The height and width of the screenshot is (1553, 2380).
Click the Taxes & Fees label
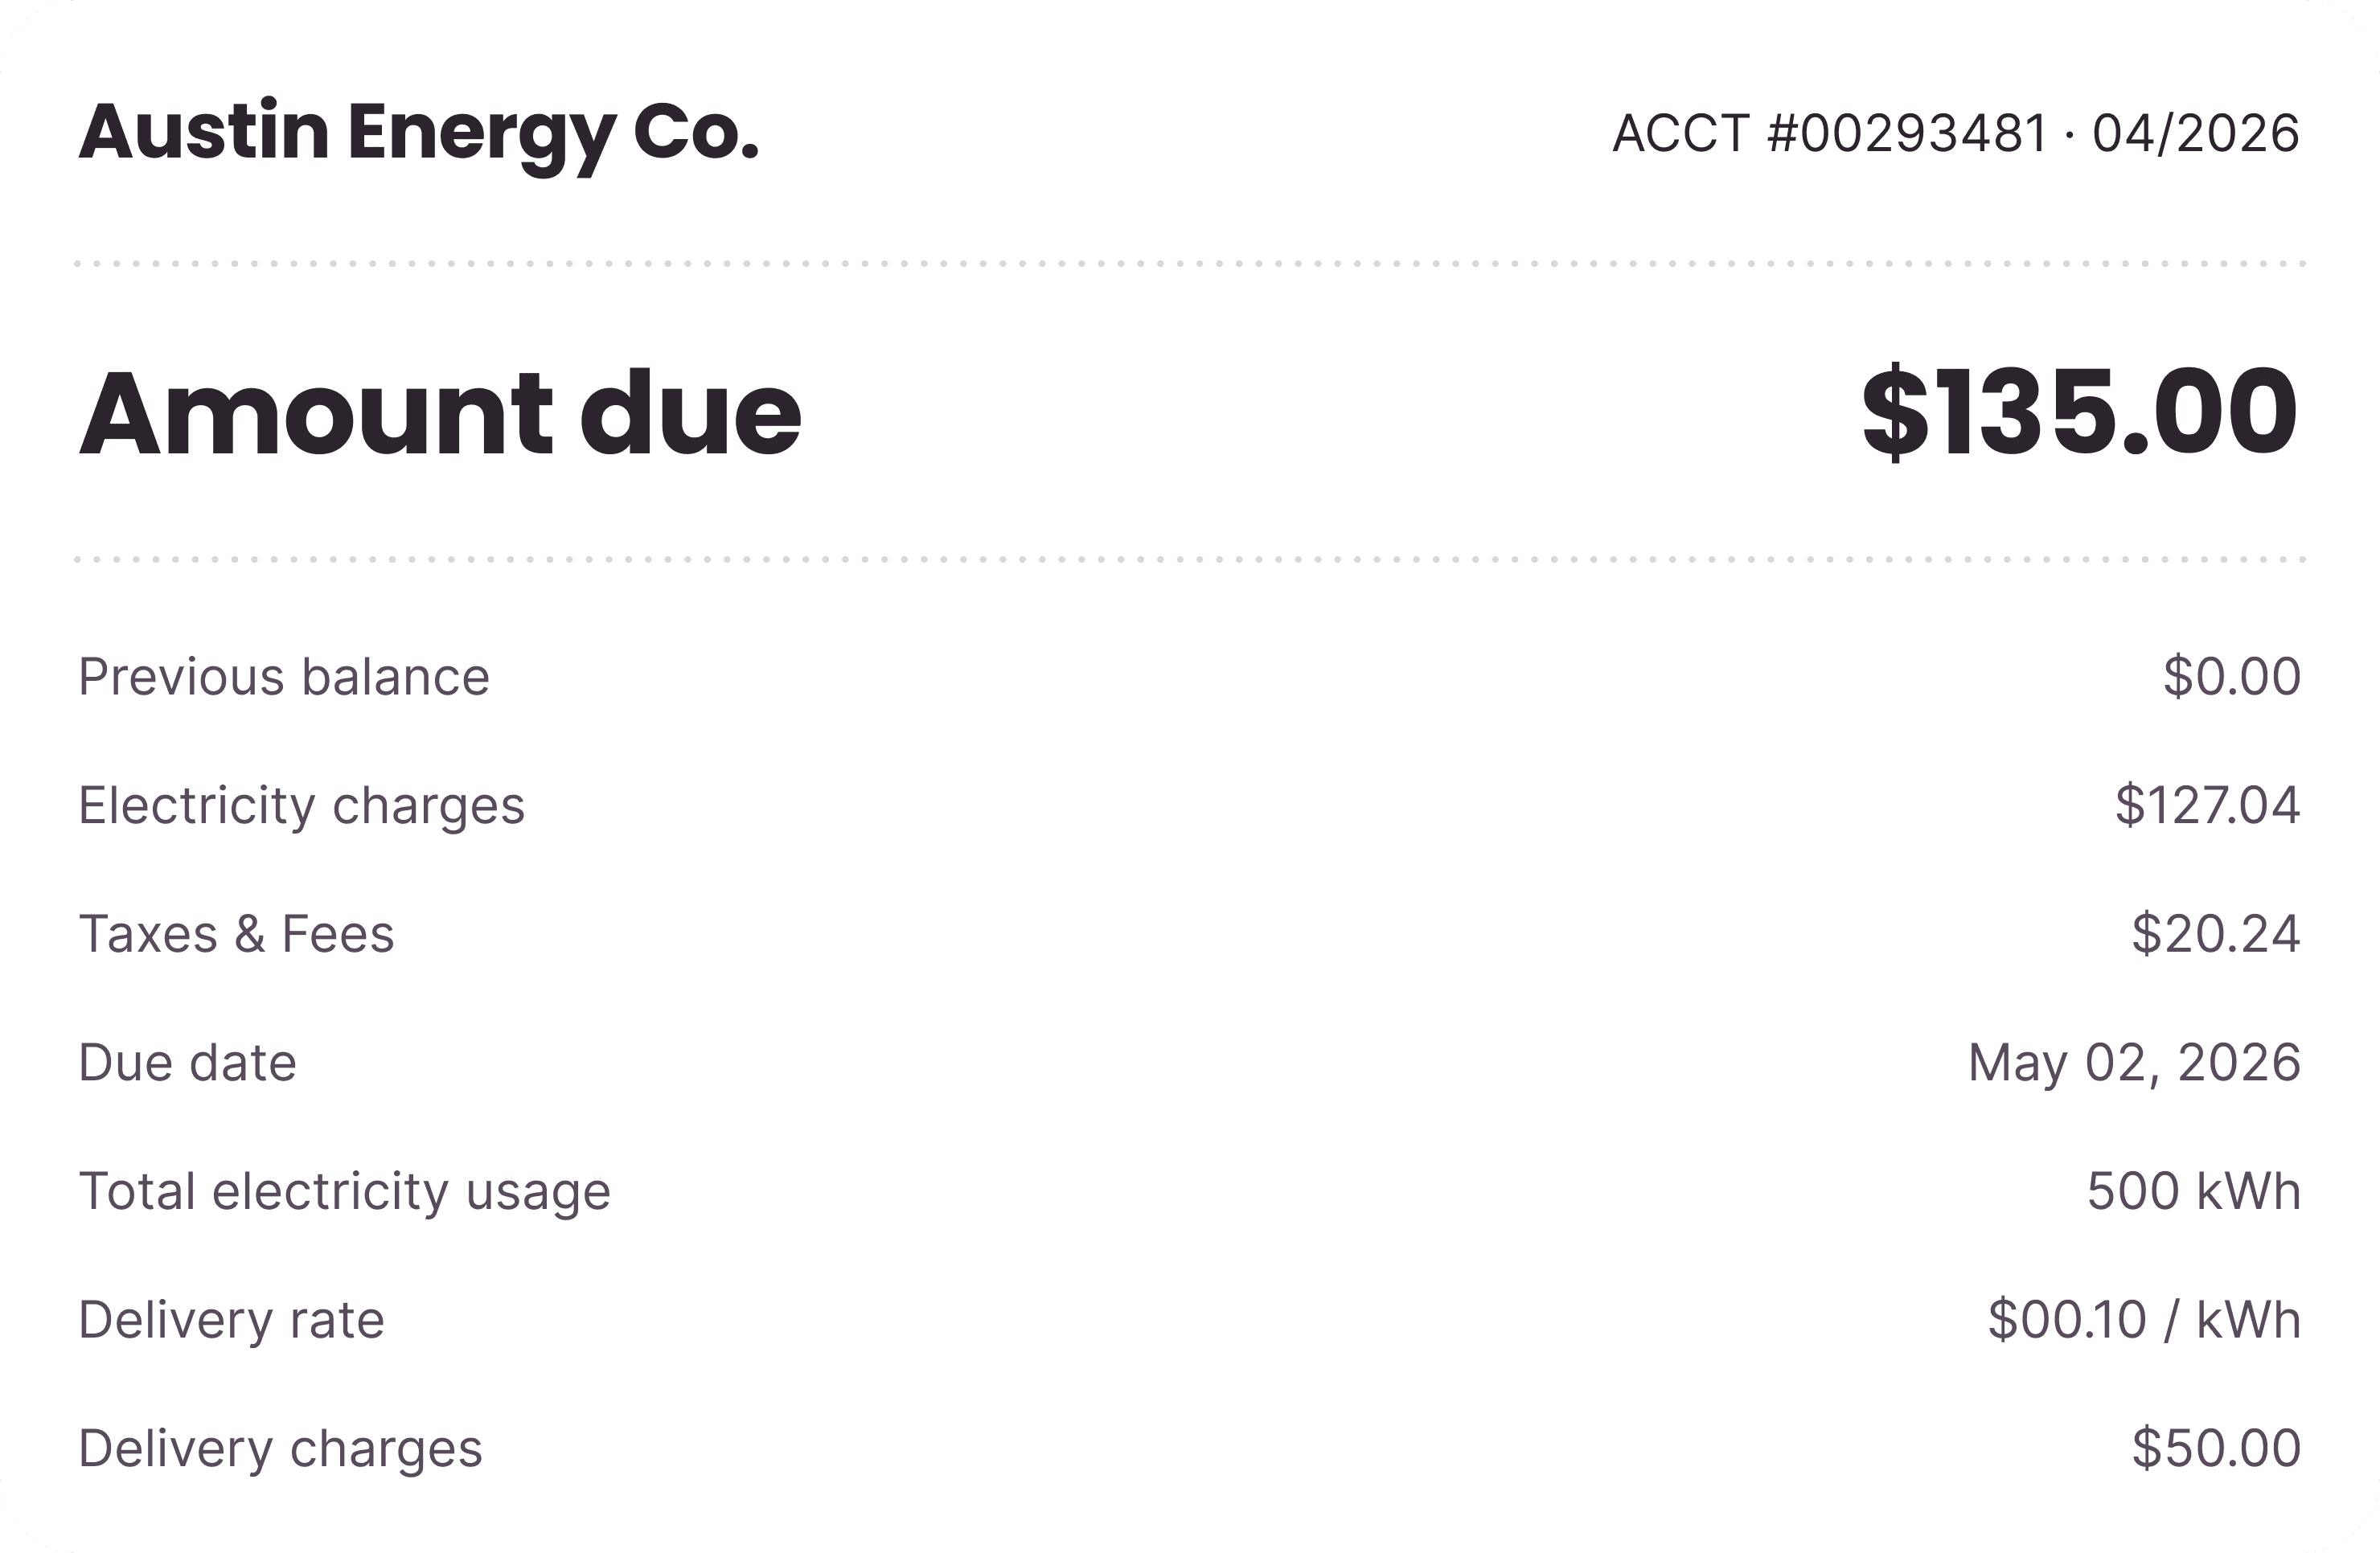click(236, 934)
